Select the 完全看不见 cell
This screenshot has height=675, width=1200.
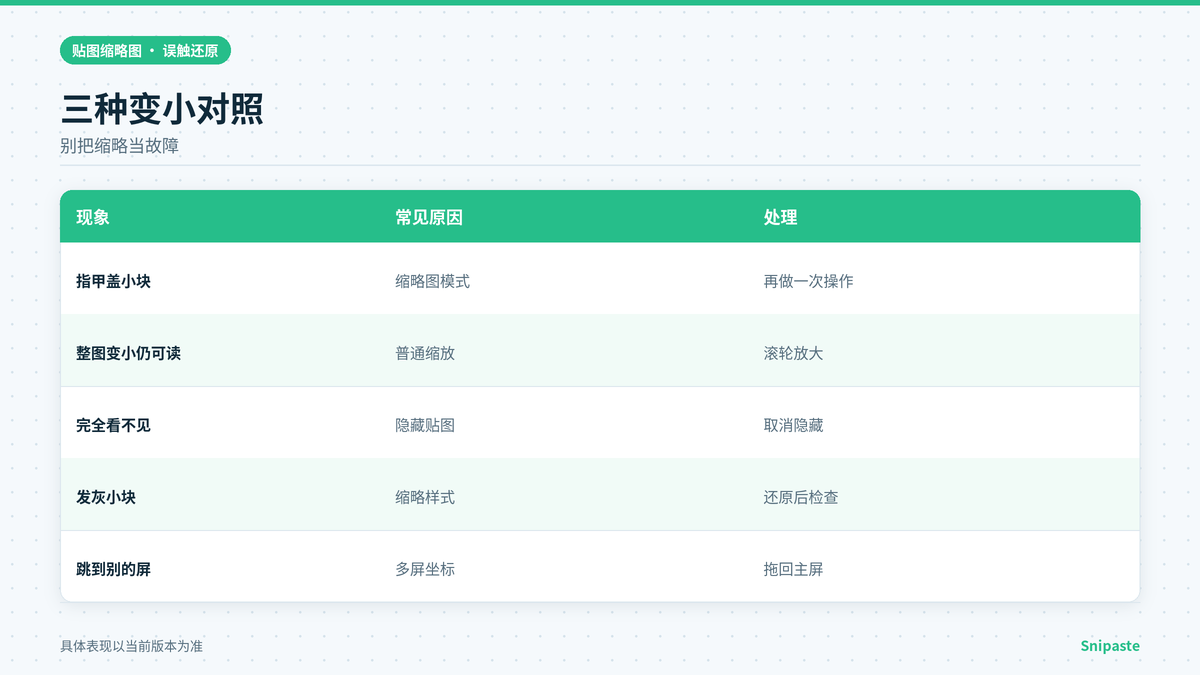pos(113,425)
